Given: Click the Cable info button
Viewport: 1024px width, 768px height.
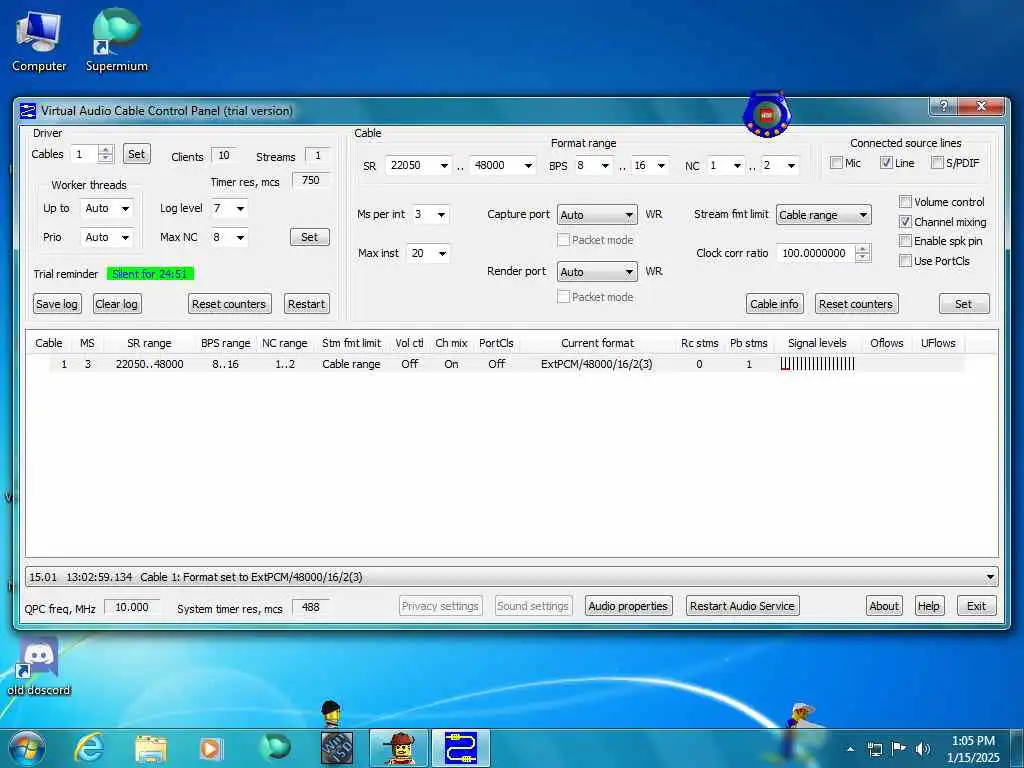Looking at the screenshot, I should point(775,304).
